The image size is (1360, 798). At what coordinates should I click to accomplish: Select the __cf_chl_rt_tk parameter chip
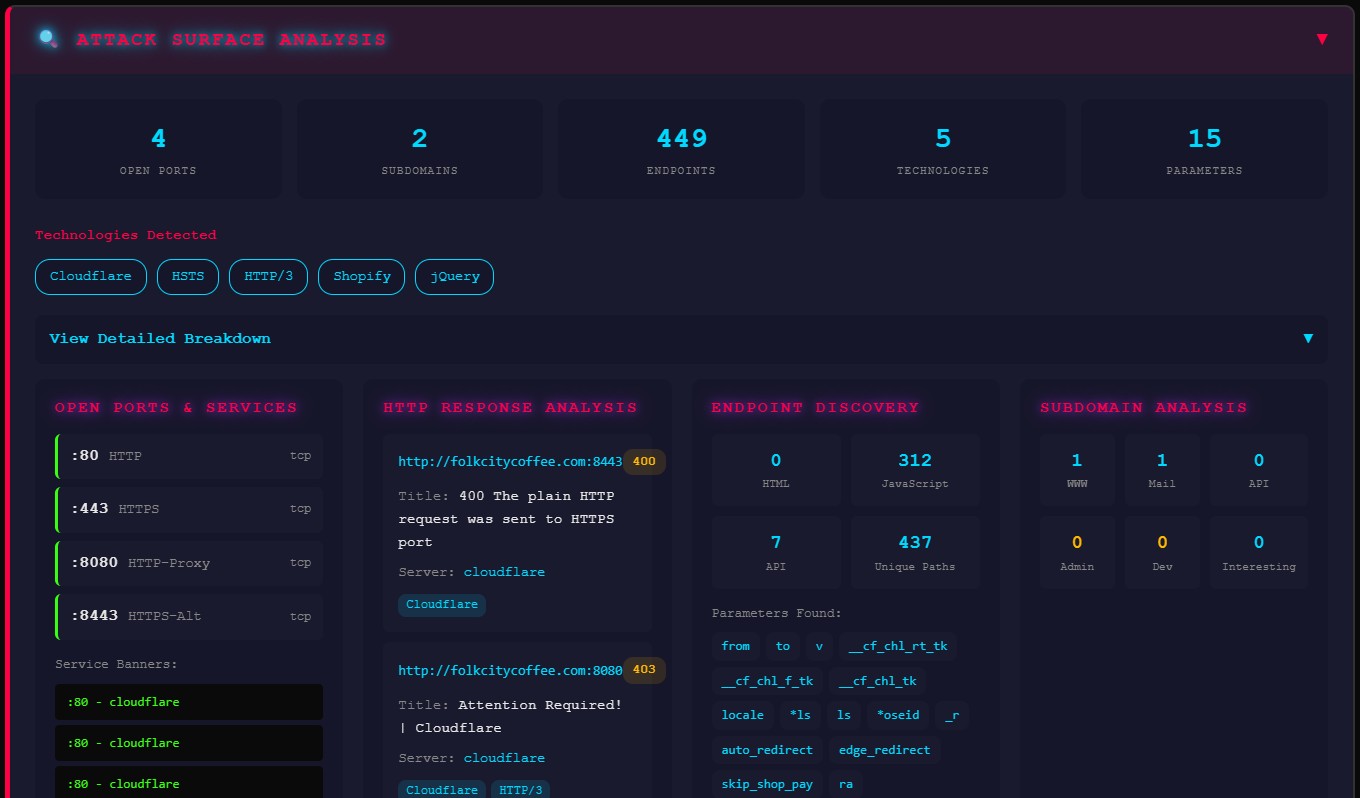897,646
